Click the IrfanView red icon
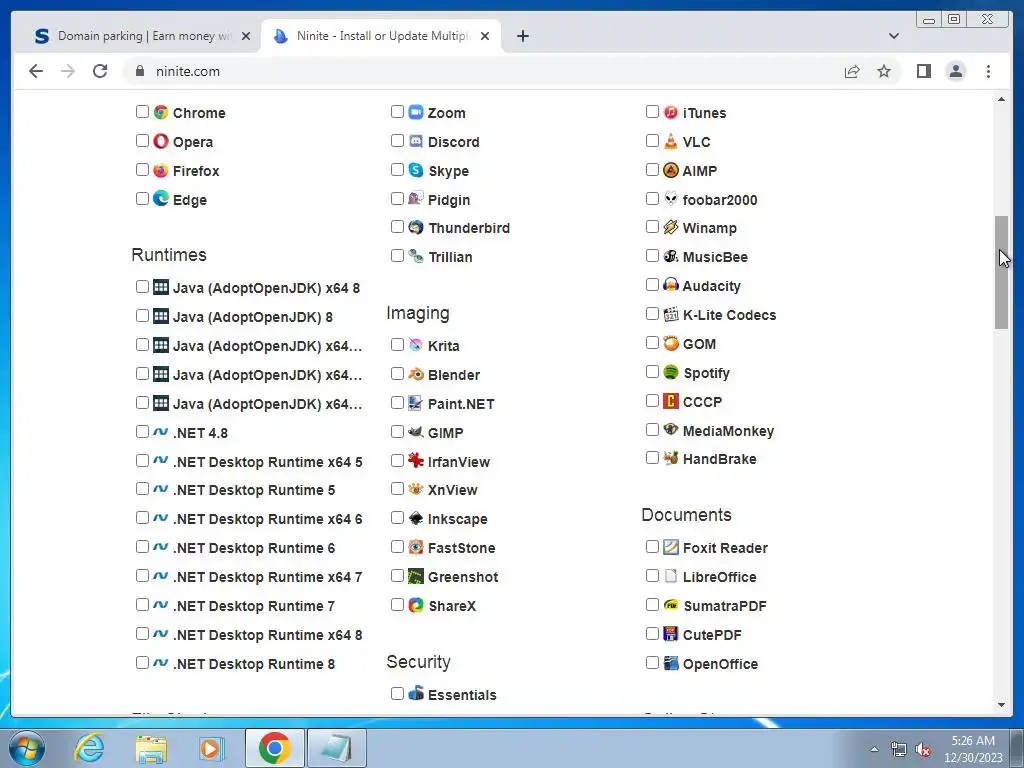Viewport: 1024px width, 768px height. click(x=416, y=460)
